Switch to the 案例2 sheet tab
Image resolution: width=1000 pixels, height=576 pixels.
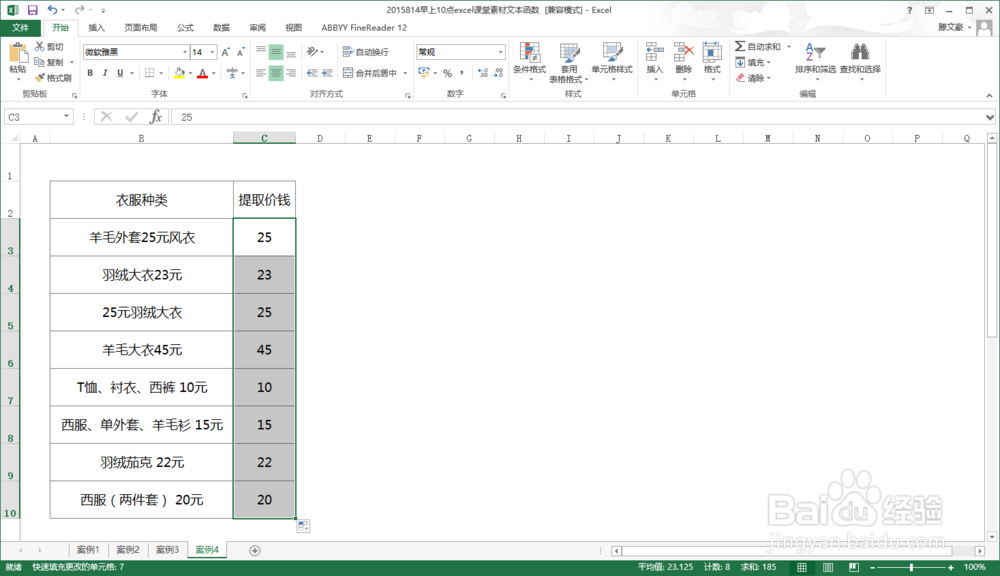[x=126, y=549]
